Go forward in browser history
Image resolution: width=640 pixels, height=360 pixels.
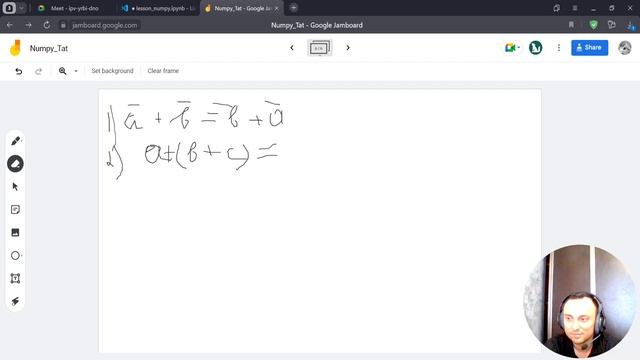[28, 25]
